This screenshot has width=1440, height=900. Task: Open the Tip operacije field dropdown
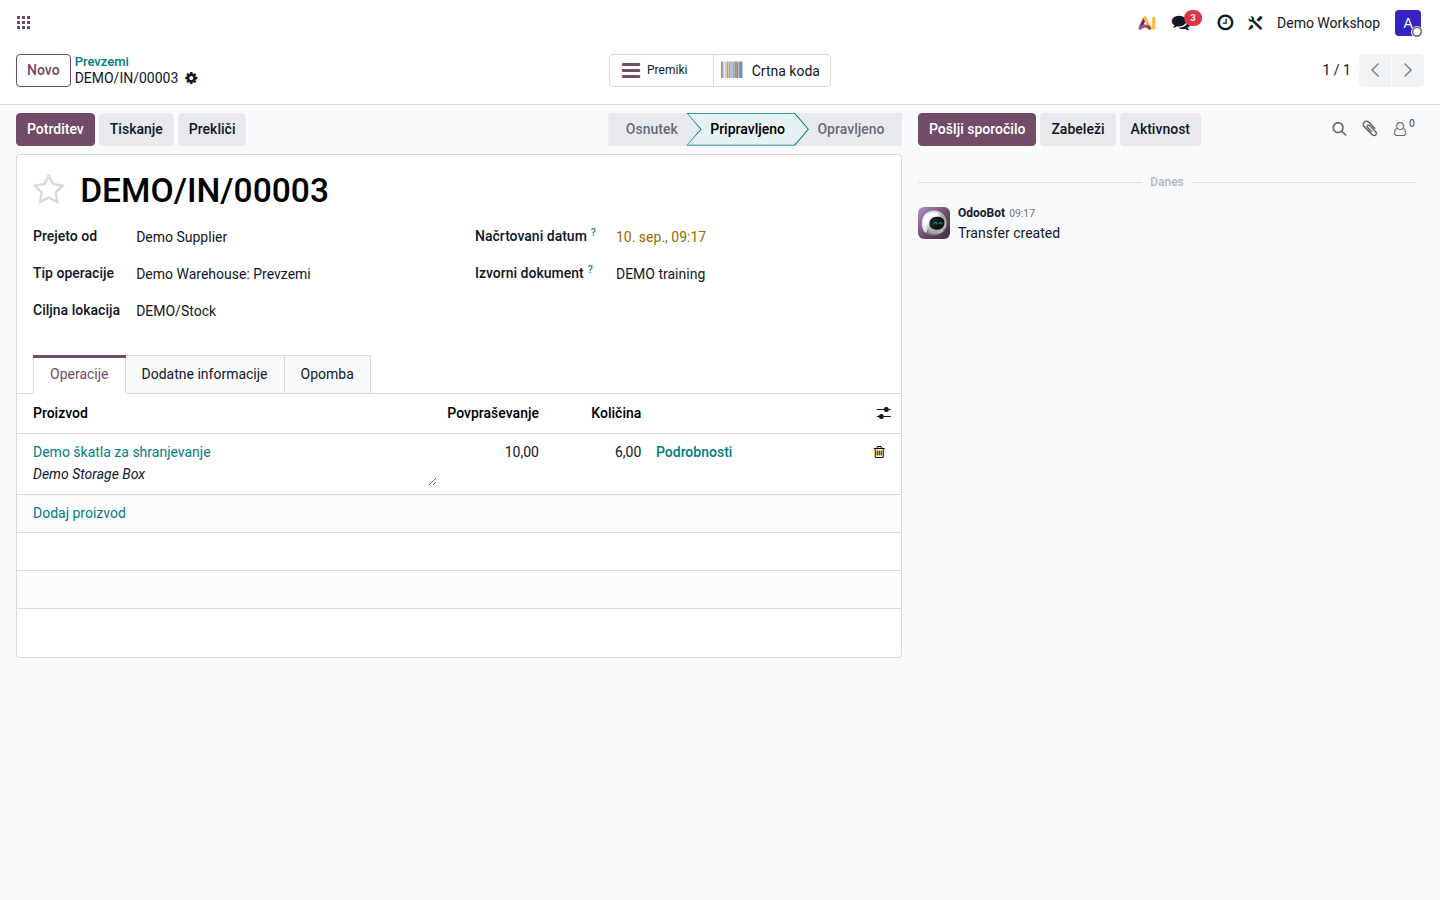[290, 274]
